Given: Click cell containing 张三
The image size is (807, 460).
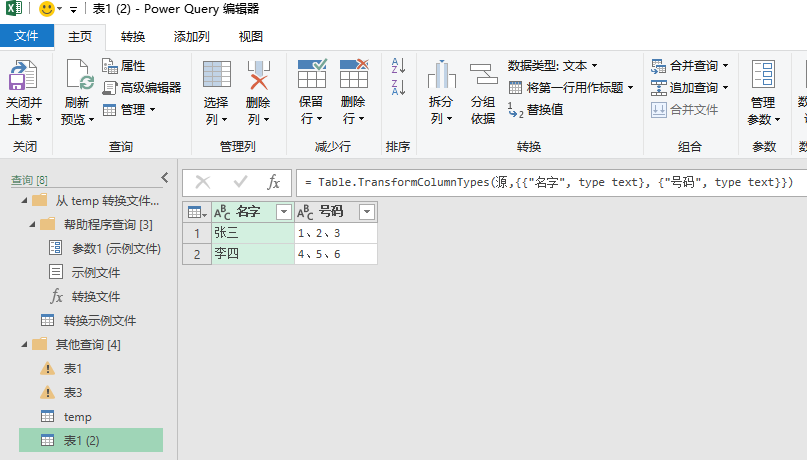Looking at the screenshot, I should coord(253,233).
